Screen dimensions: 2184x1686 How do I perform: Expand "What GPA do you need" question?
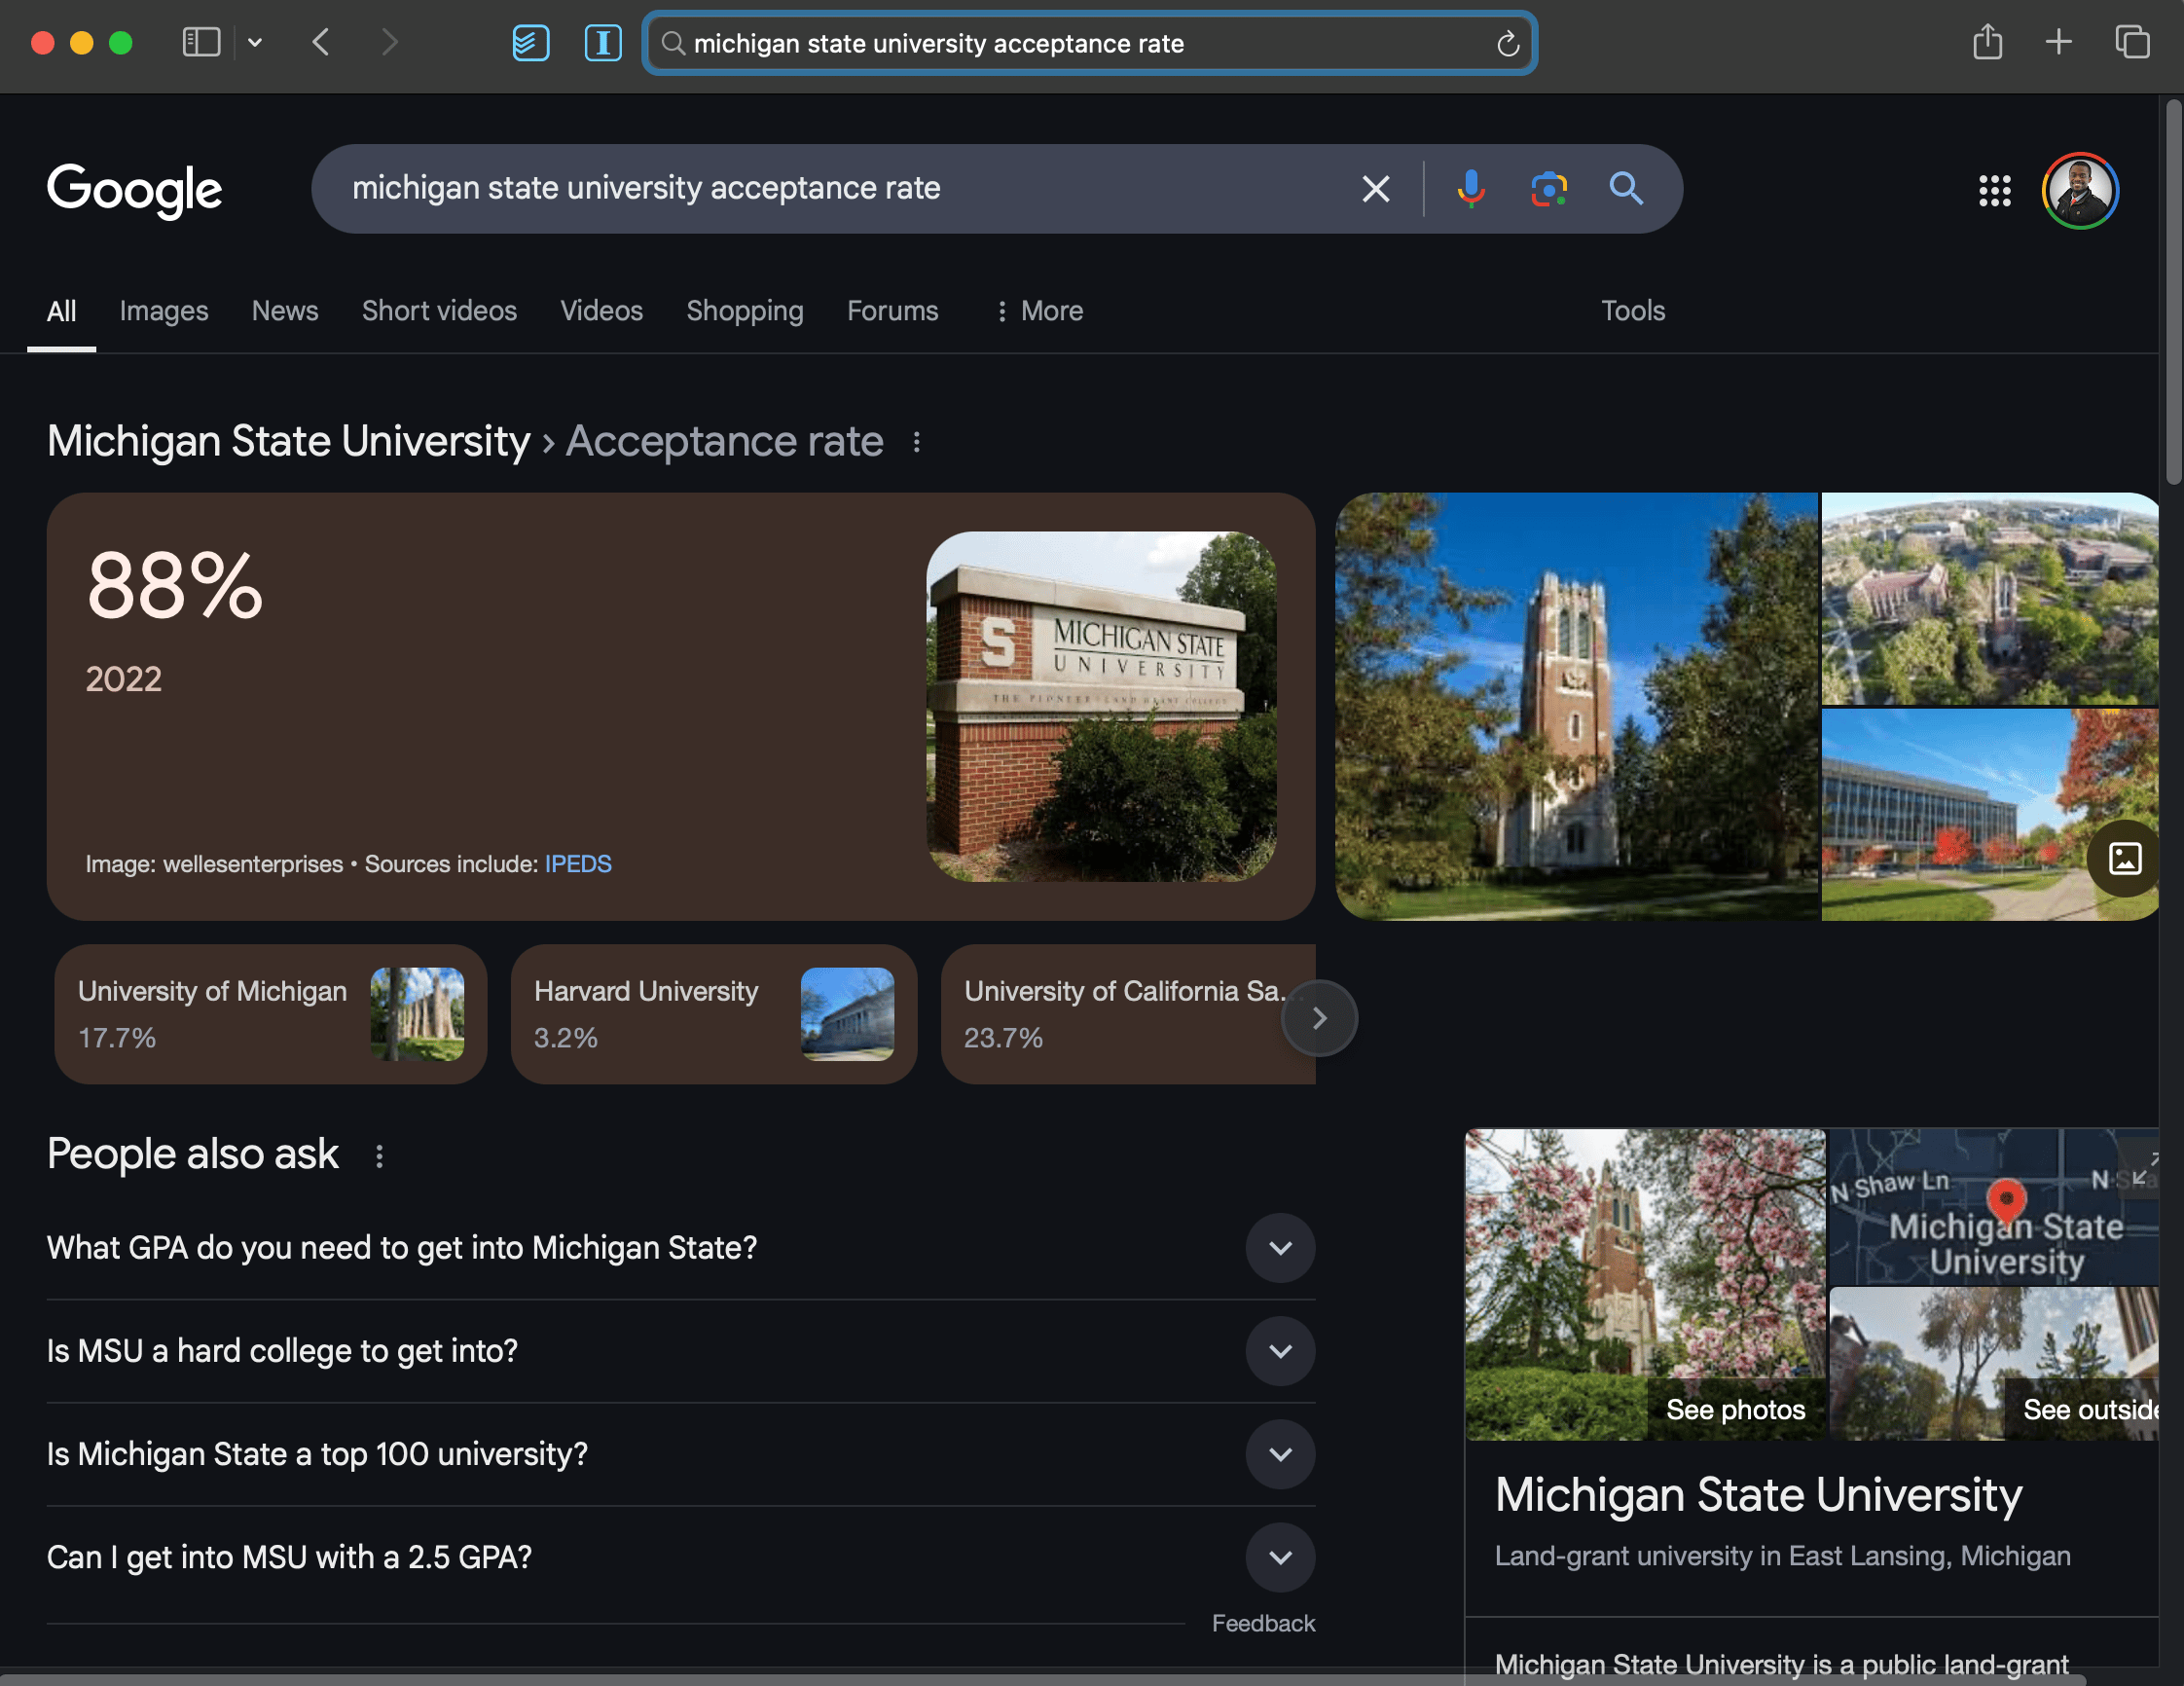click(x=1279, y=1248)
